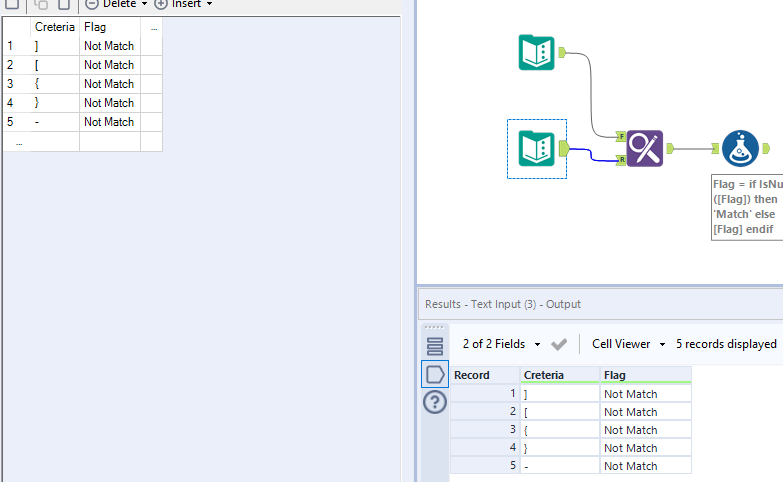
Task: Open the Delete dropdown arrow
Action: pyautogui.click(x=144, y=4)
